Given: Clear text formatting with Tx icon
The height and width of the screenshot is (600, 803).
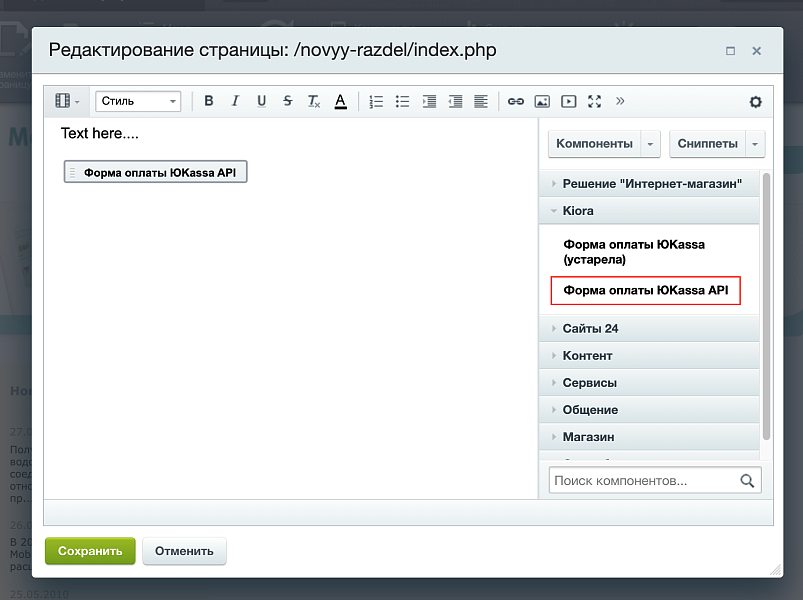Looking at the screenshot, I should pos(313,101).
